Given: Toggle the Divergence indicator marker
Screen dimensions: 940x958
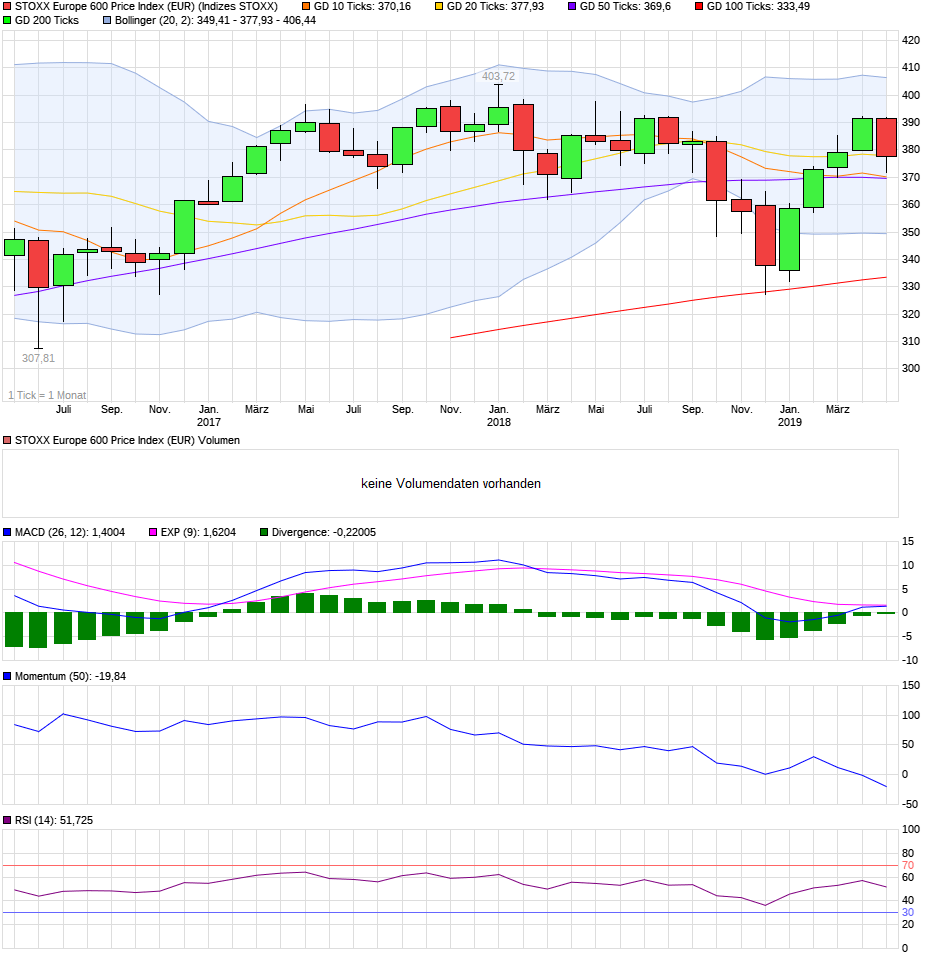Looking at the screenshot, I should coord(263,533).
